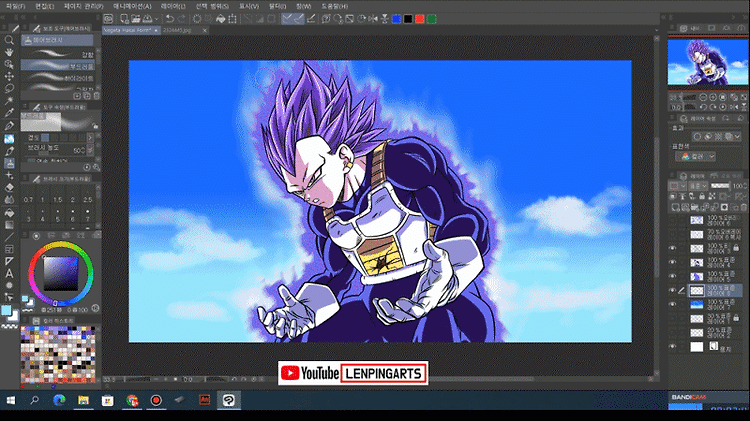Hide layer 레이어 4 with eye icon
The height and width of the screenshot is (421, 750).
673,262
